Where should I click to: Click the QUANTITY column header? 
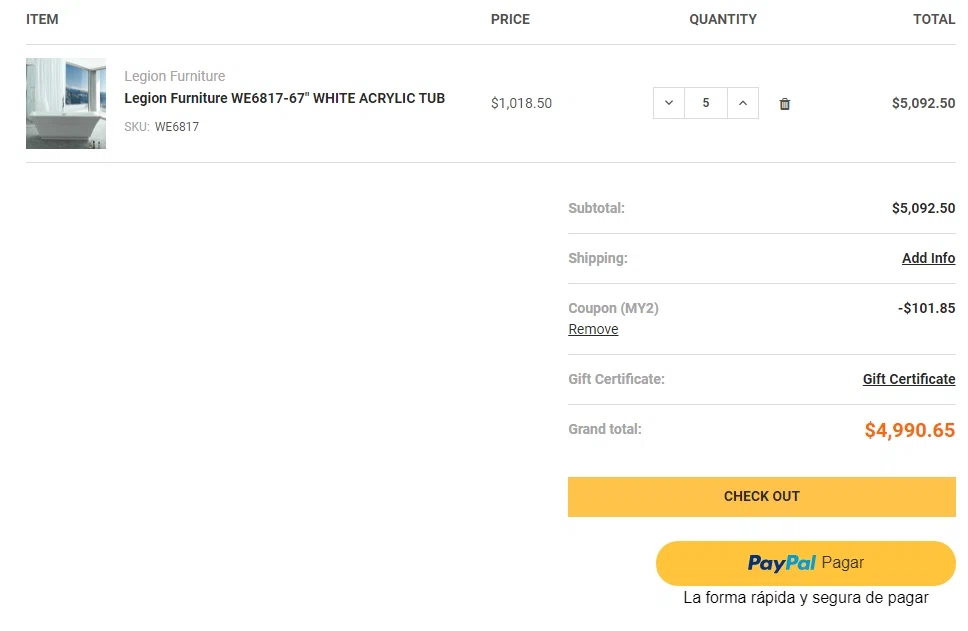pos(723,19)
